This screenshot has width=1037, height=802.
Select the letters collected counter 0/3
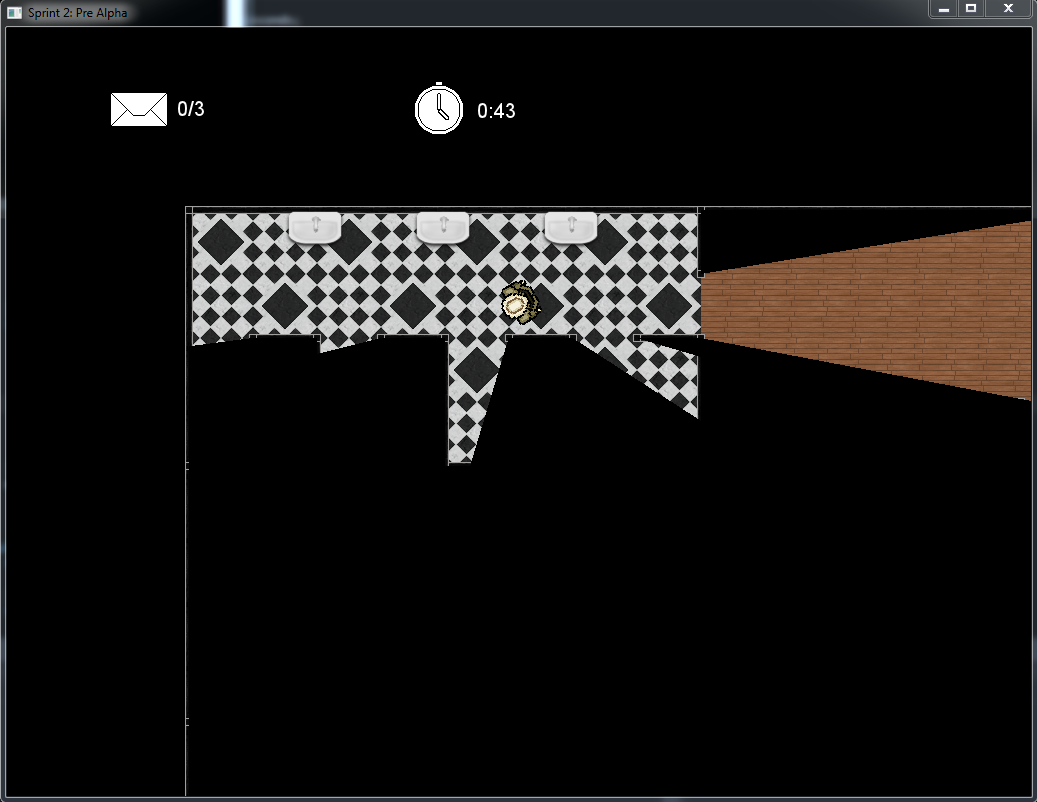click(x=191, y=109)
